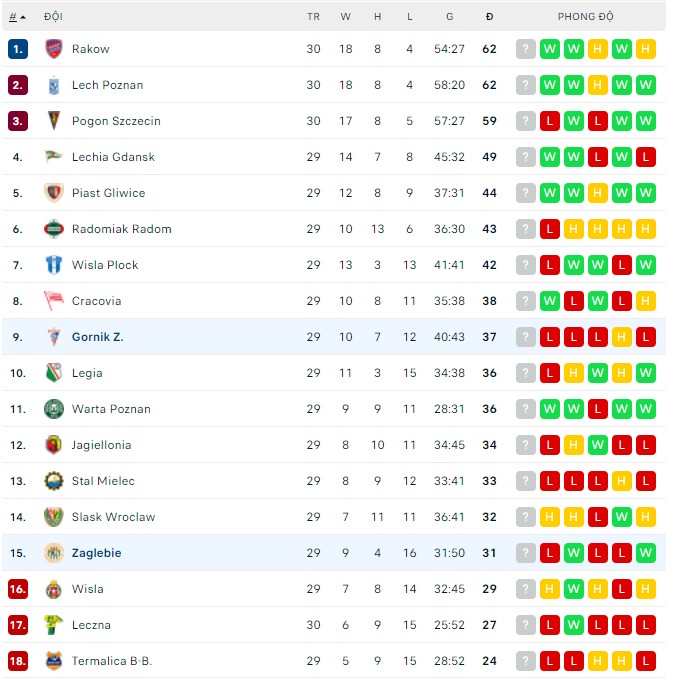The image size is (676, 679).
Task: Click the Piast Gliwice club crest
Action: (x=53, y=193)
